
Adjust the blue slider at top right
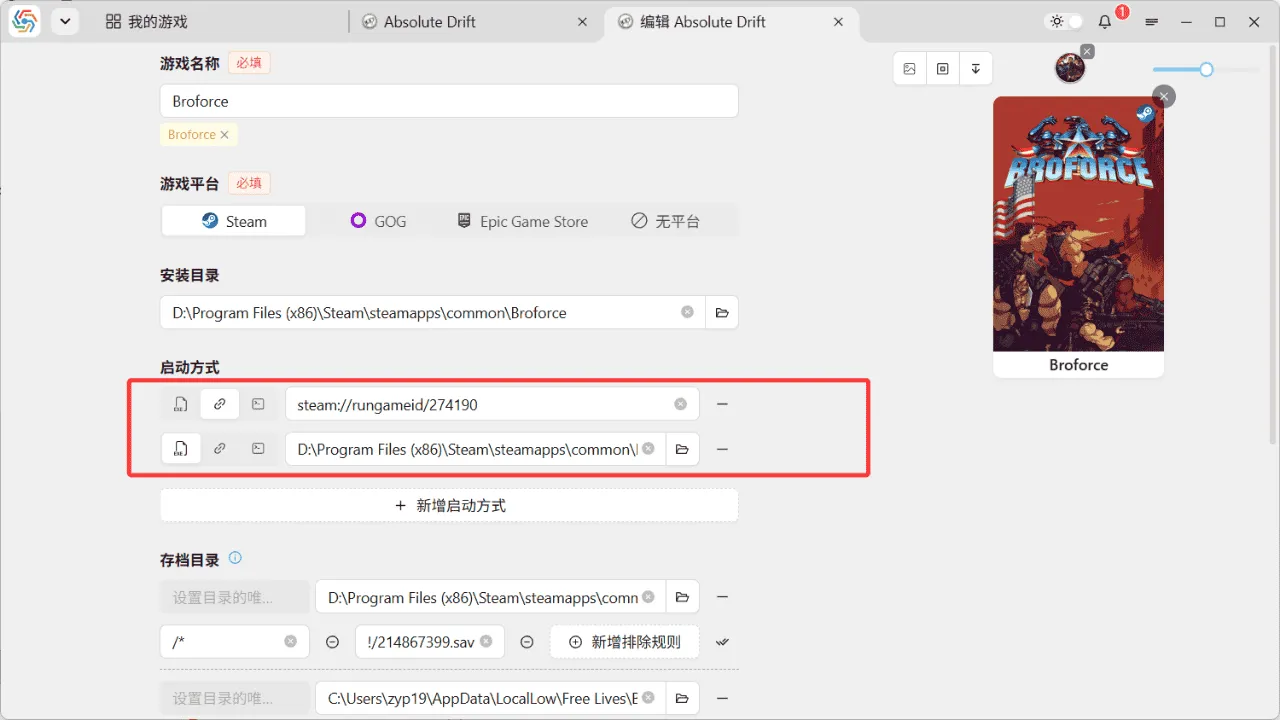(x=1207, y=69)
